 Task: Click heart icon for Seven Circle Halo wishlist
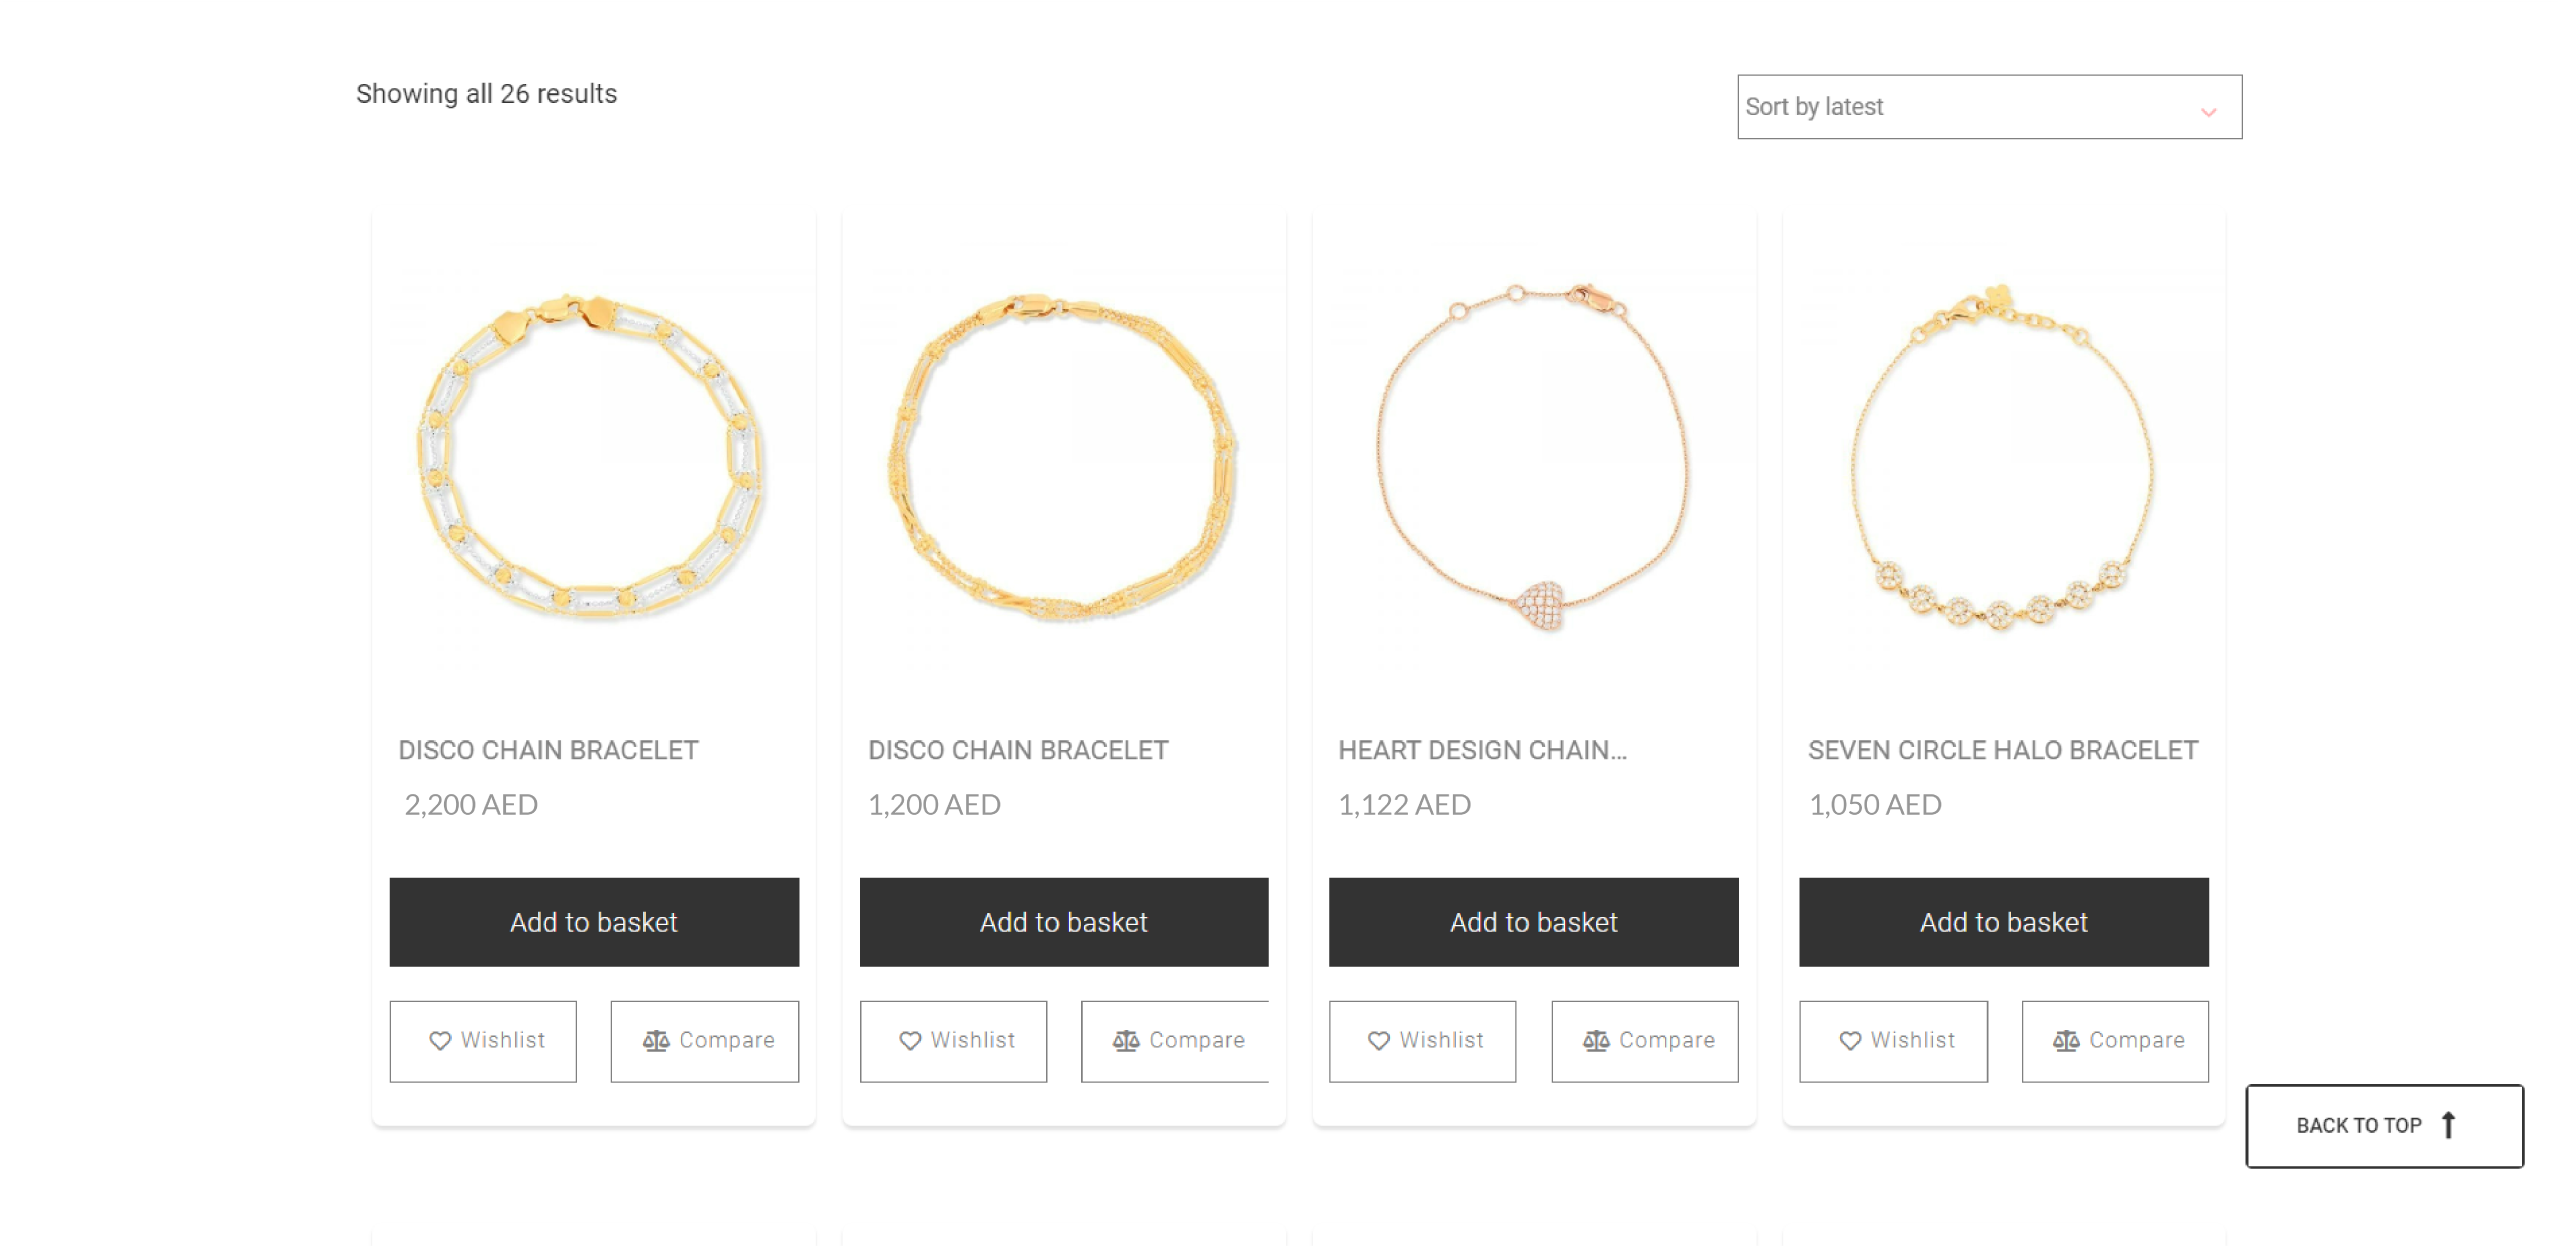click(x=1850, y=1041)
